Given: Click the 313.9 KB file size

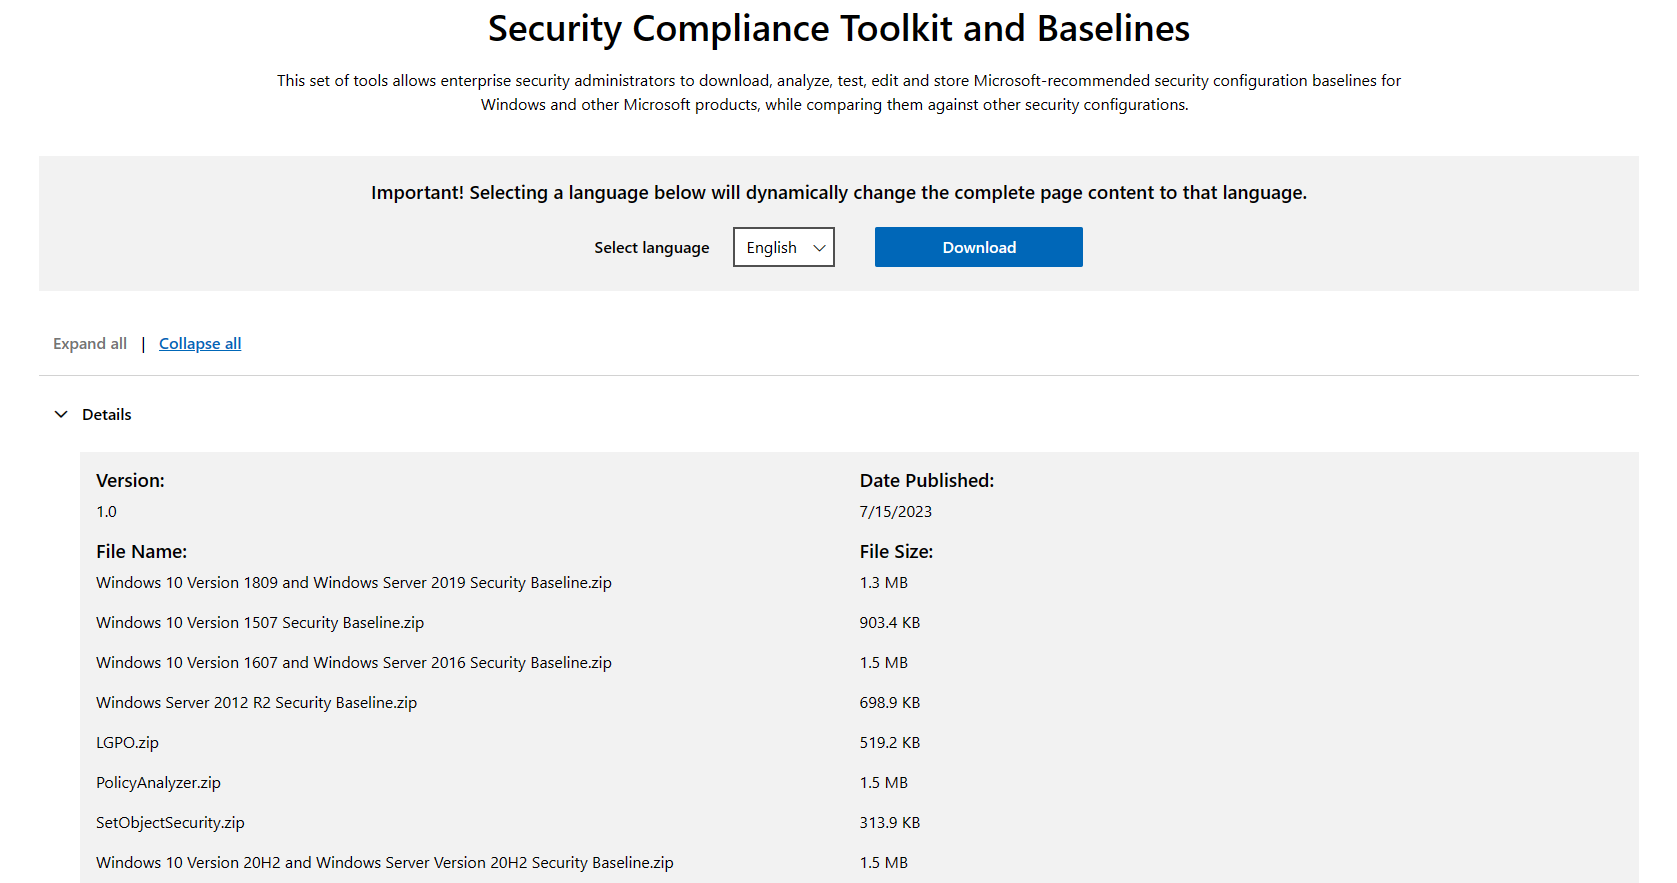Looking at the screenshot, I should 890,823.
